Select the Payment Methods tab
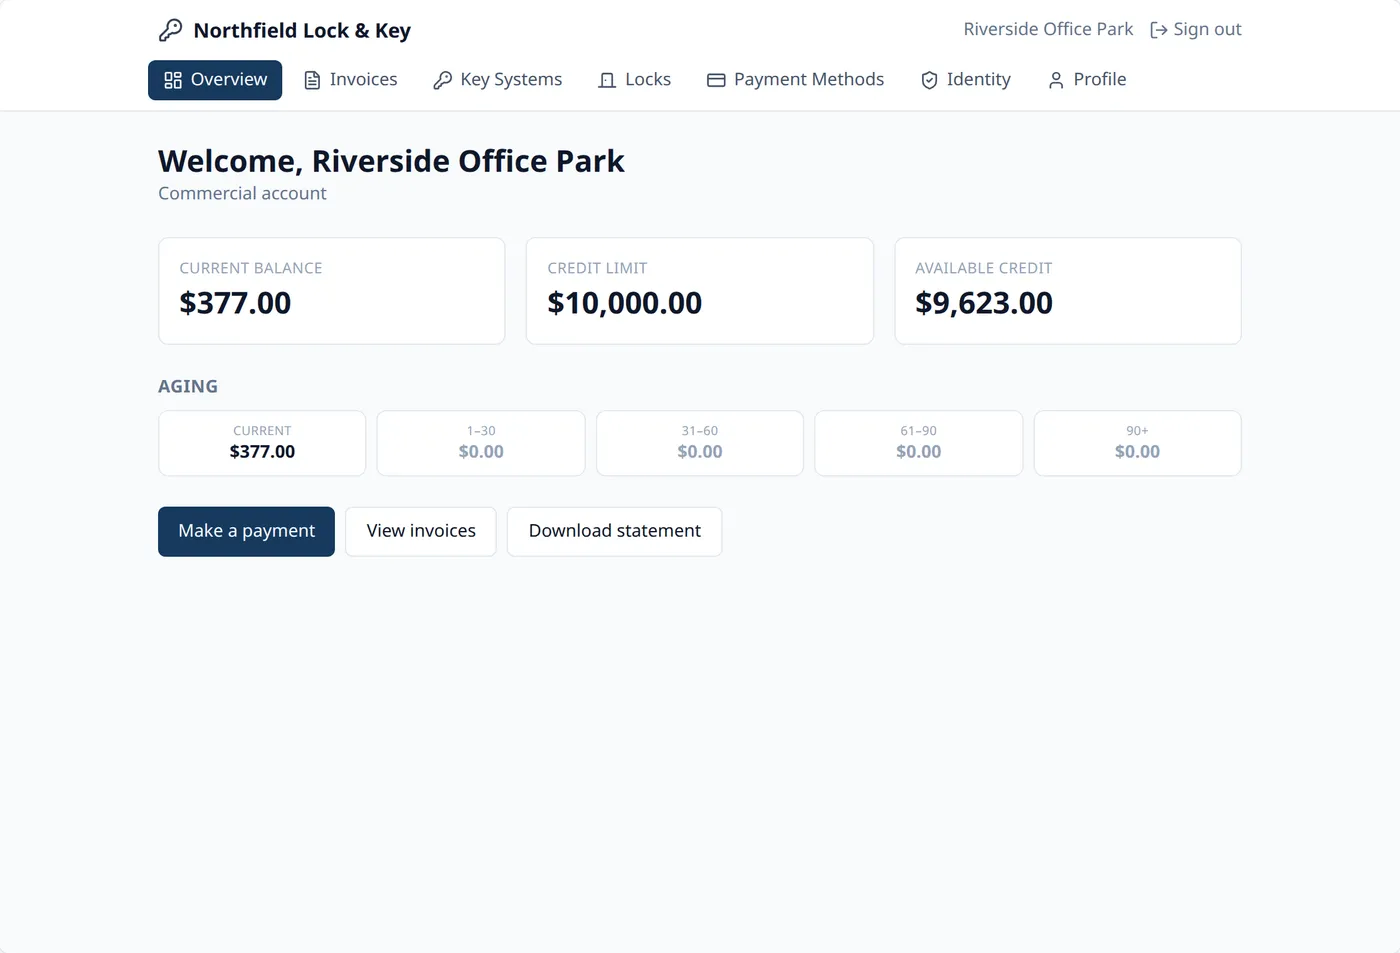1400x953 pixels. point(795,80)
